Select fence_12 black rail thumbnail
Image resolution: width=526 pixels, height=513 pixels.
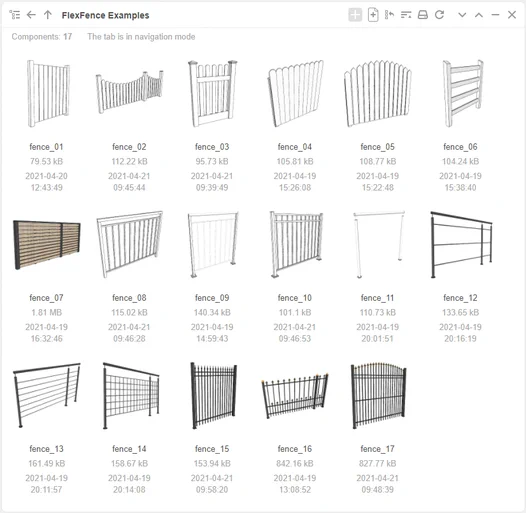461,244
